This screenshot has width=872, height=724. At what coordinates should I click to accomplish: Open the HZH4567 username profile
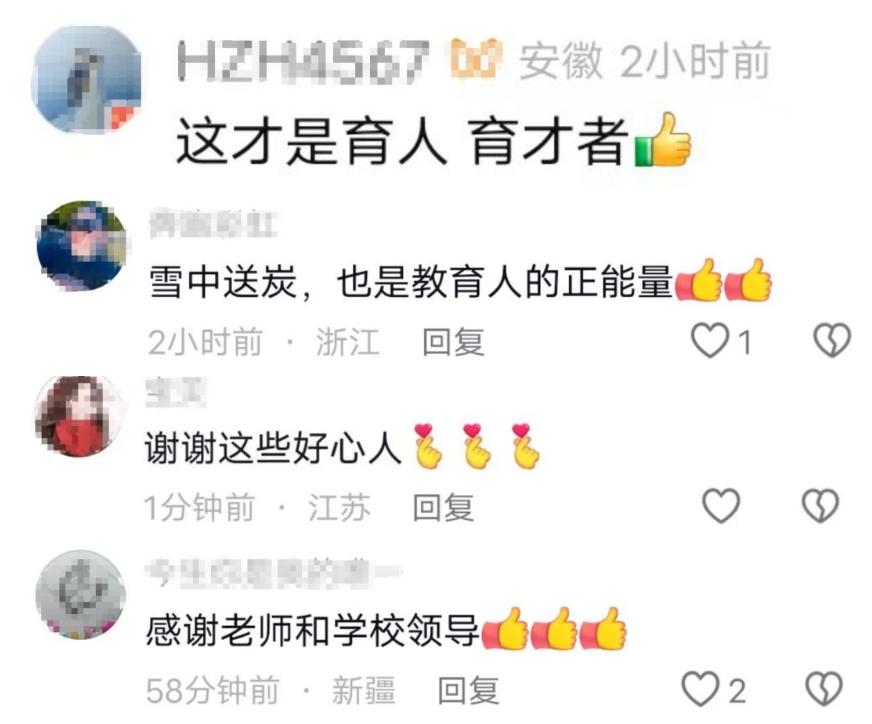click(x=303, y=61)
